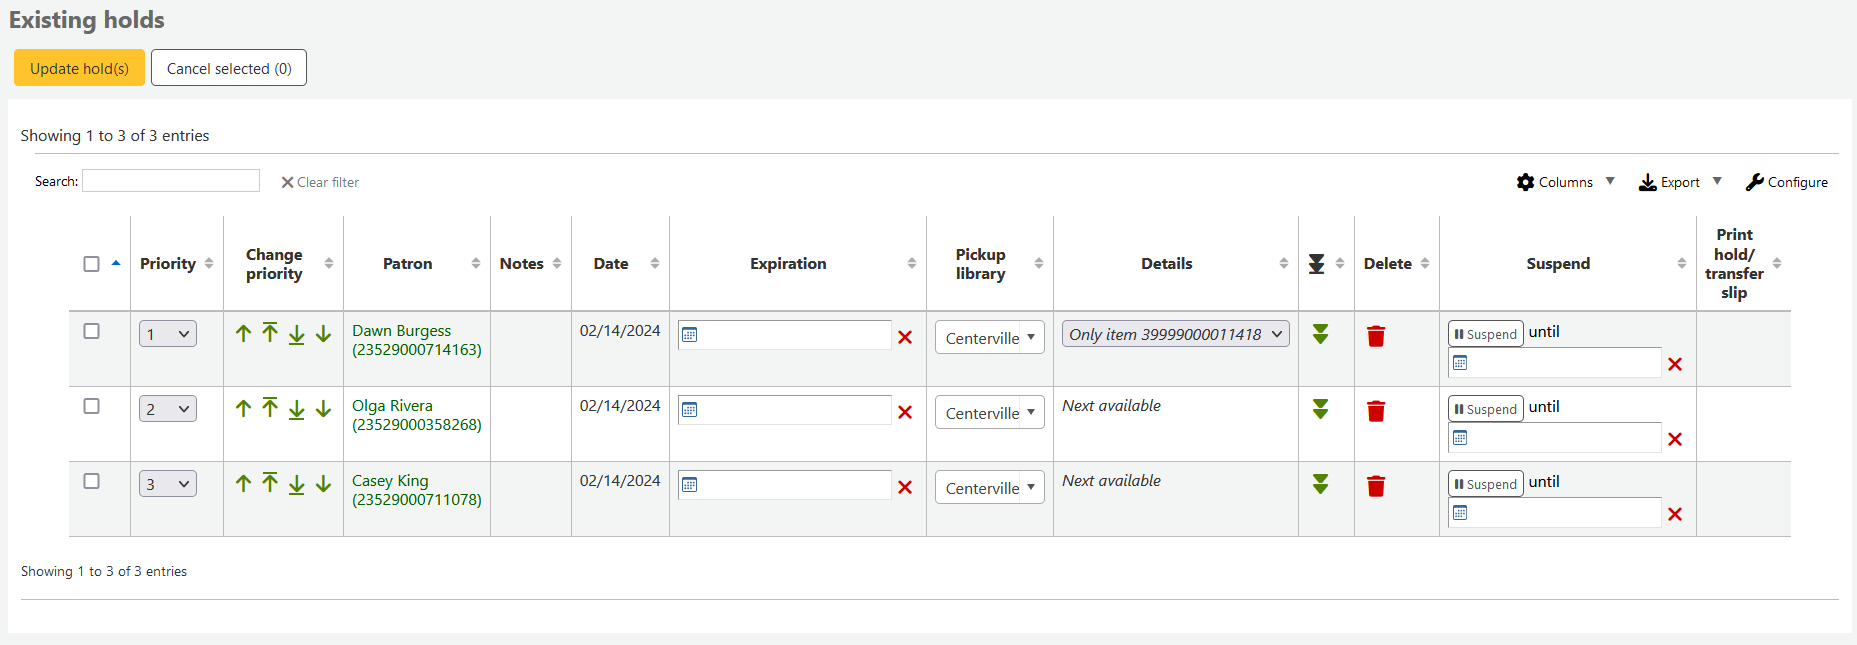Move Dawn Burgess hold down one priority

click(323, 334)
